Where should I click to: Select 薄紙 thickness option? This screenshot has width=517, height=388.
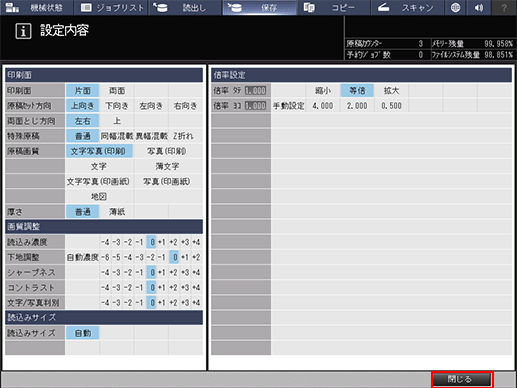coord(117,212)
